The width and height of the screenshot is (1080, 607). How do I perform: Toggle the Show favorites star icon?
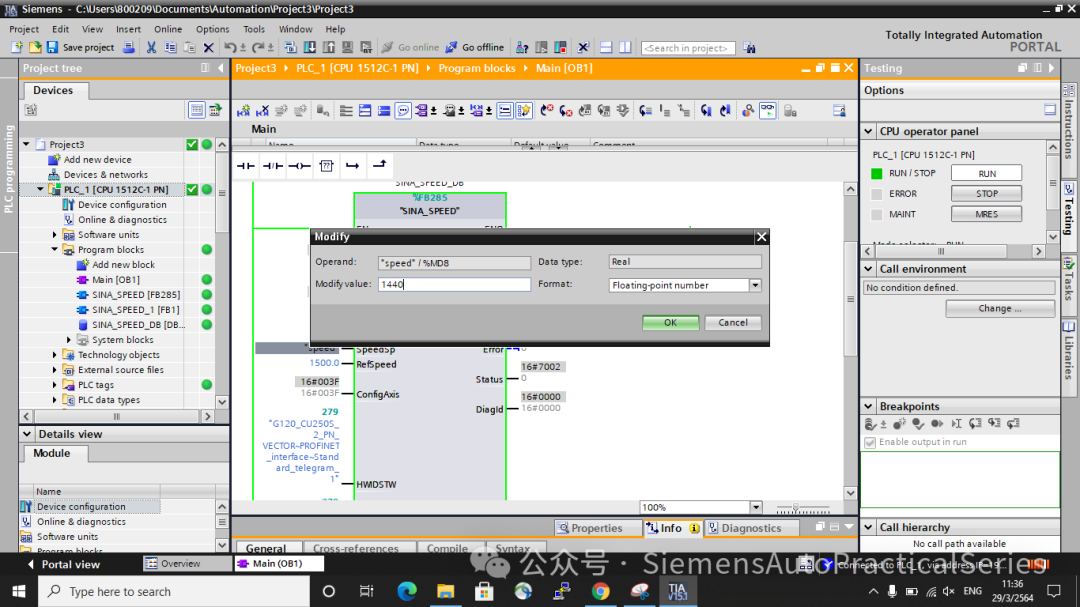coord(524,110)
